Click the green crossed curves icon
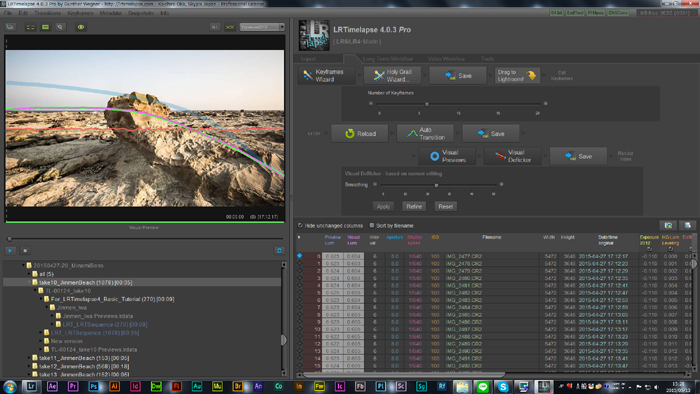Image resolution: width=700 pixels, height=394 pixels. click(x=230, y=27)
